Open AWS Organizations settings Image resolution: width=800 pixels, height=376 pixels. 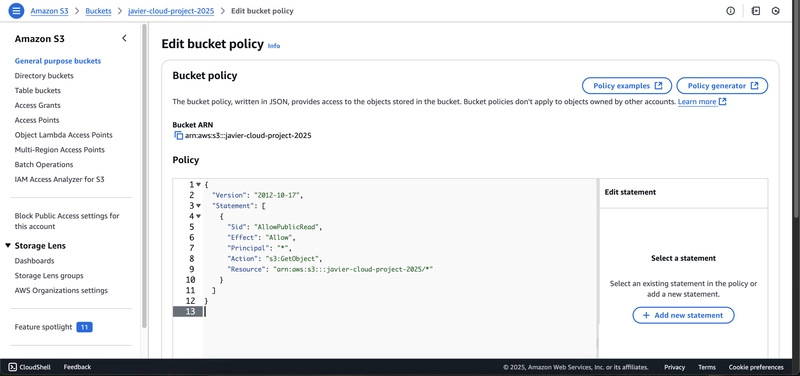[x=61, y=290]
